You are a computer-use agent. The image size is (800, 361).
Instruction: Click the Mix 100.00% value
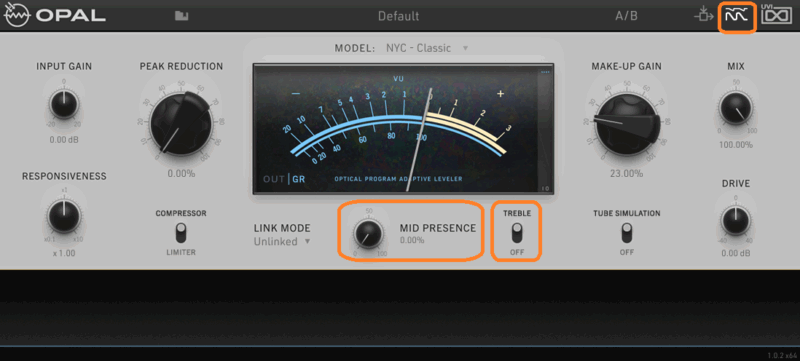(x=736, y=145)
